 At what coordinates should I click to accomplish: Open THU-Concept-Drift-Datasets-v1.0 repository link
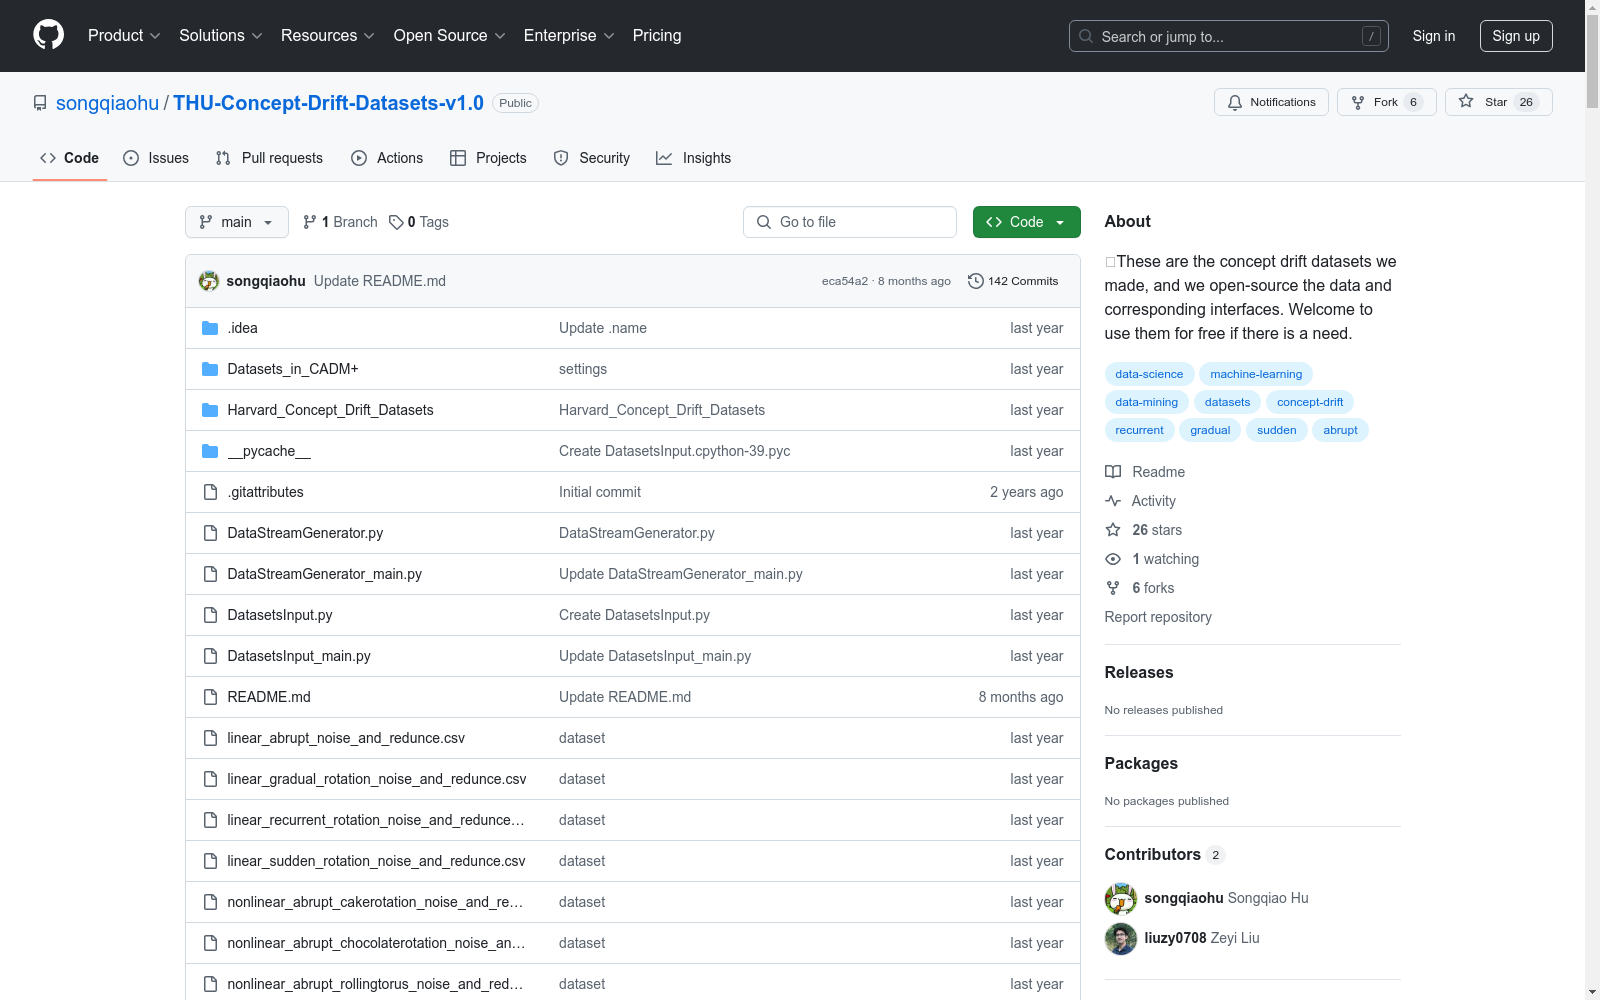328,103
